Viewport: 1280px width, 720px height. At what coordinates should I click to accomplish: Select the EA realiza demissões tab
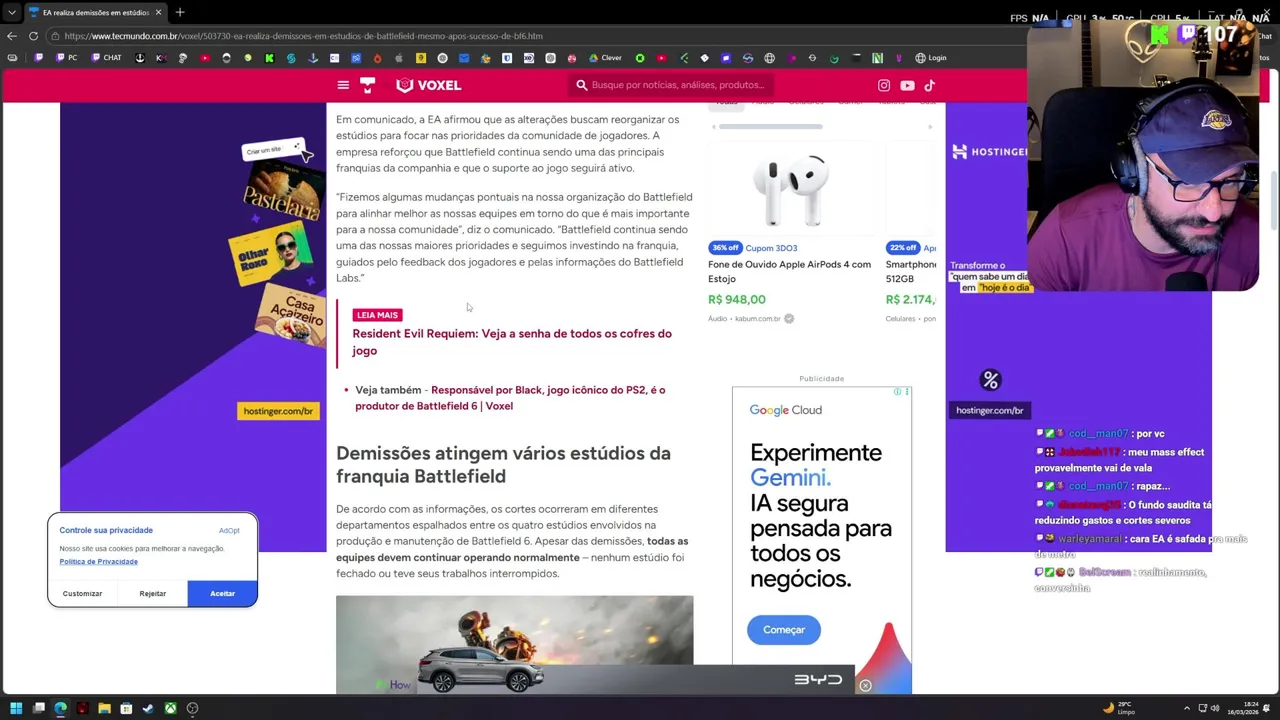[95, 12]
